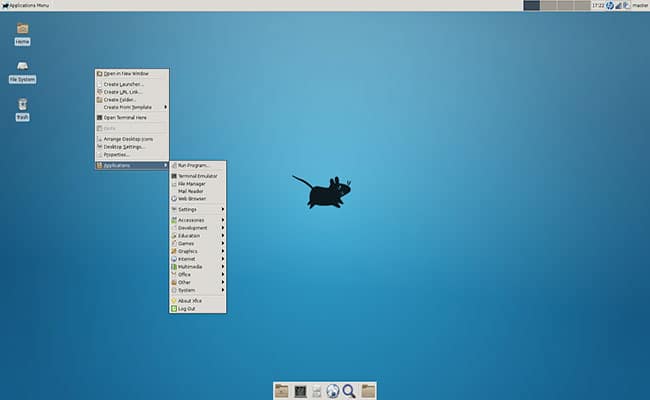Screen dimensions: 650x400
Task: Open the rightmost folder icon in the dock
Action: (x=368, y=391)
